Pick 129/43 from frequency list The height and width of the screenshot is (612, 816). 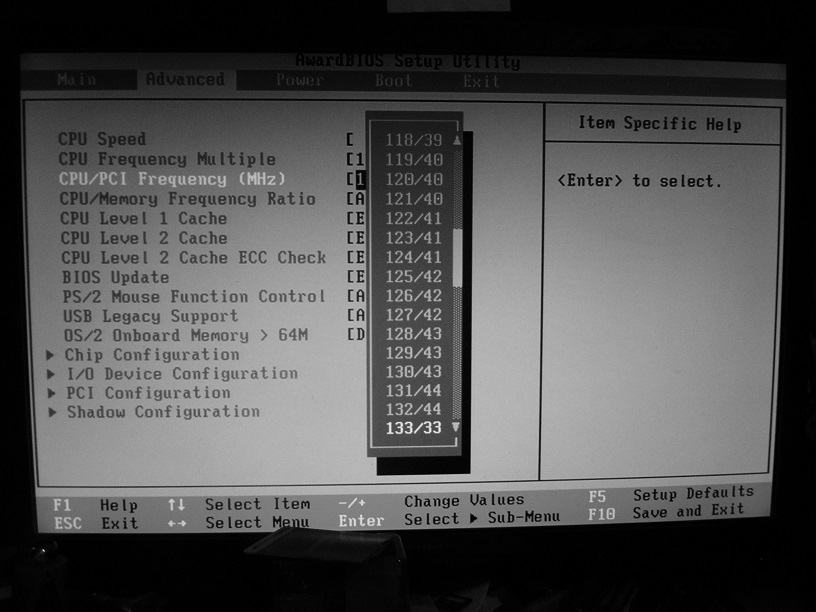click(414, 353)
